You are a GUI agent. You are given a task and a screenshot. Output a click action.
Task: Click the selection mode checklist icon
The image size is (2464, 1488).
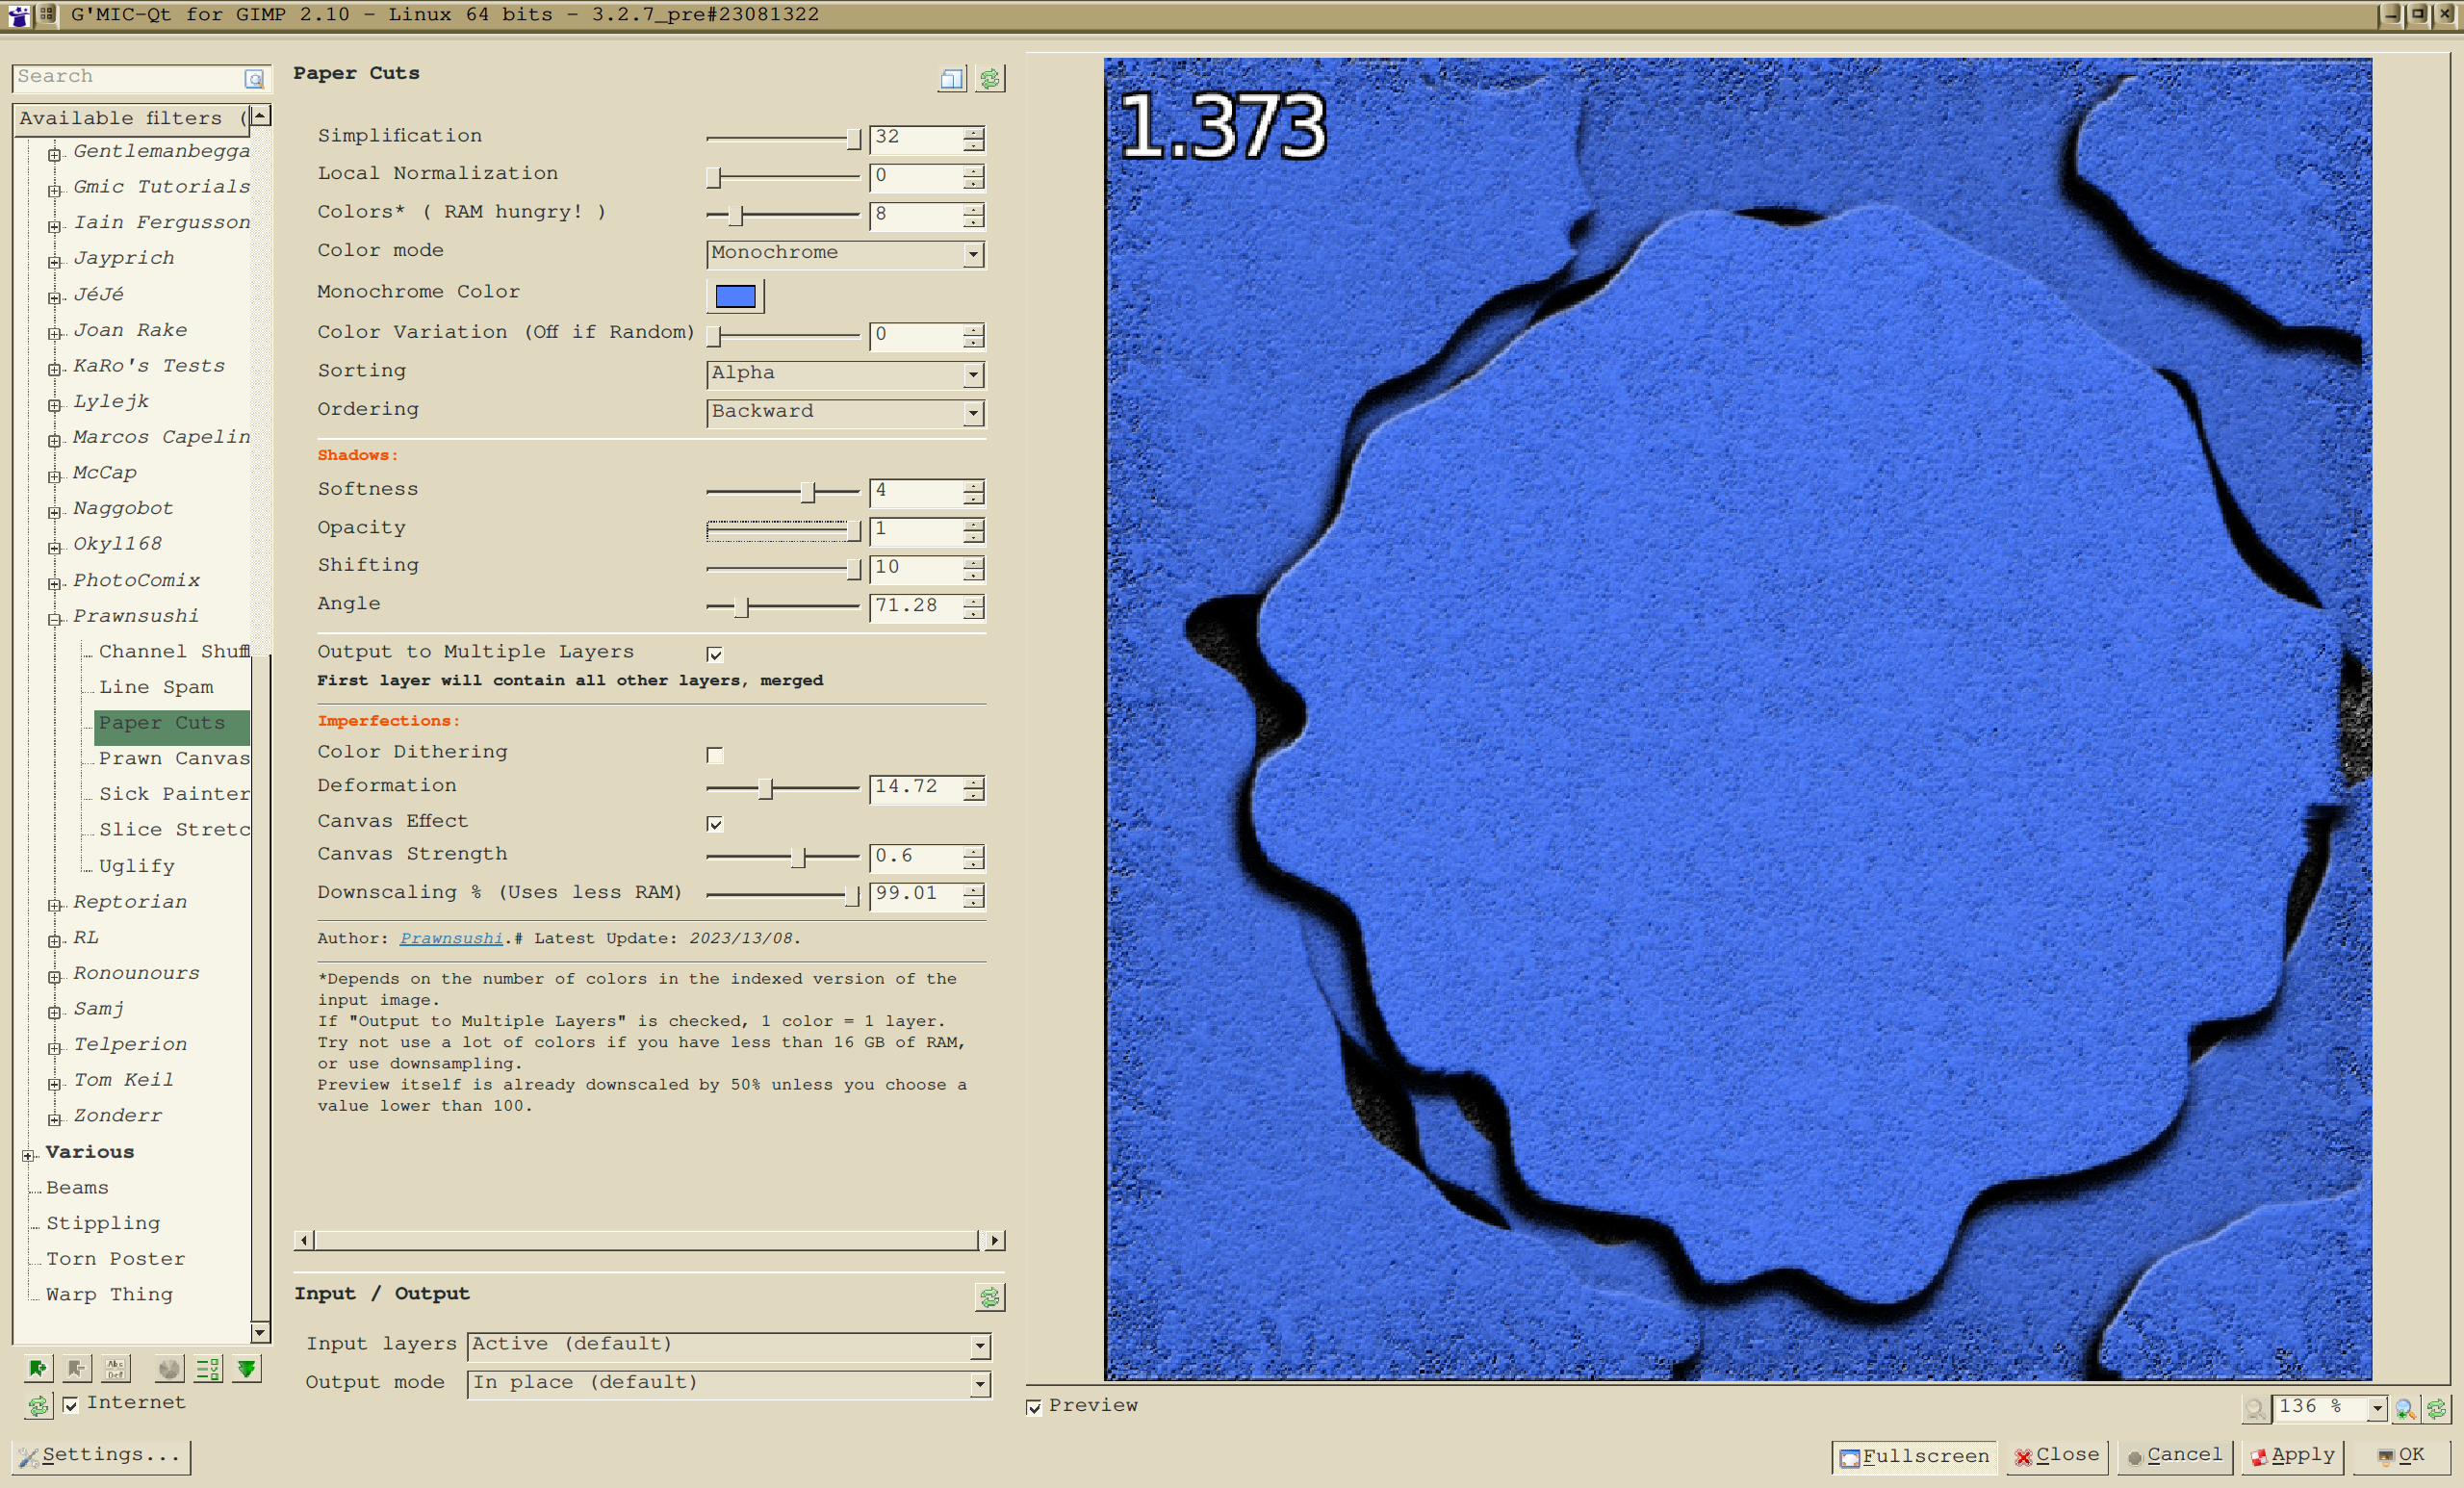tap(207, 1368)
